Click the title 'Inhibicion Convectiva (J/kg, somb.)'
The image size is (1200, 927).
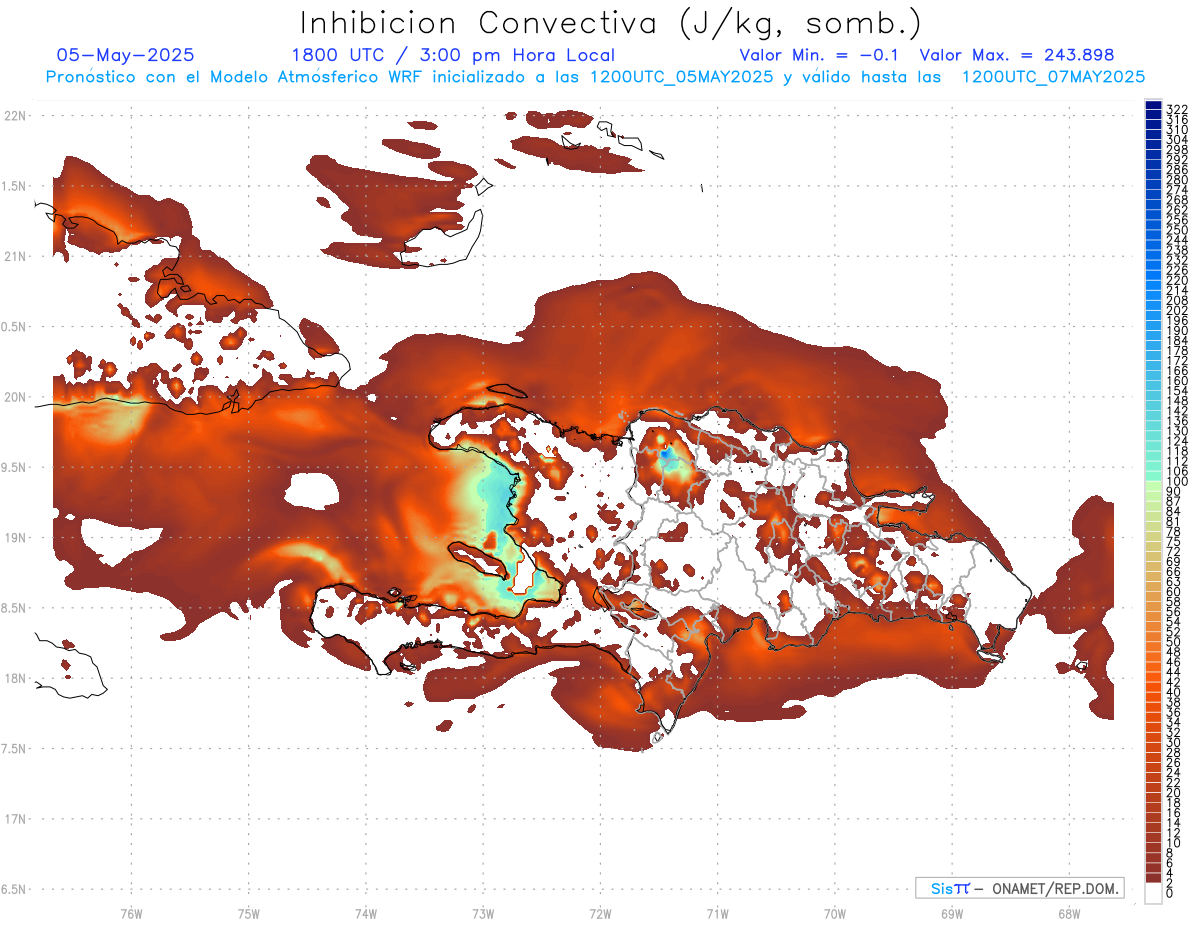point(610,23)
